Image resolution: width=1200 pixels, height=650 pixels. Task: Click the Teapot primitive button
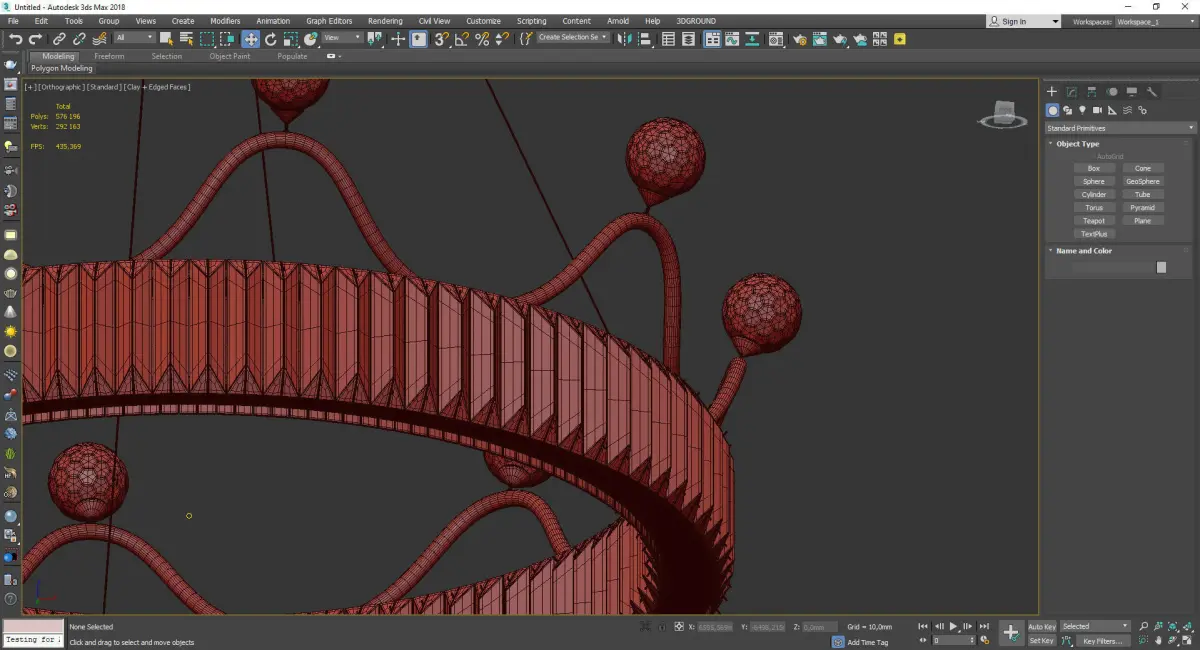click(x=1094, y=221)
